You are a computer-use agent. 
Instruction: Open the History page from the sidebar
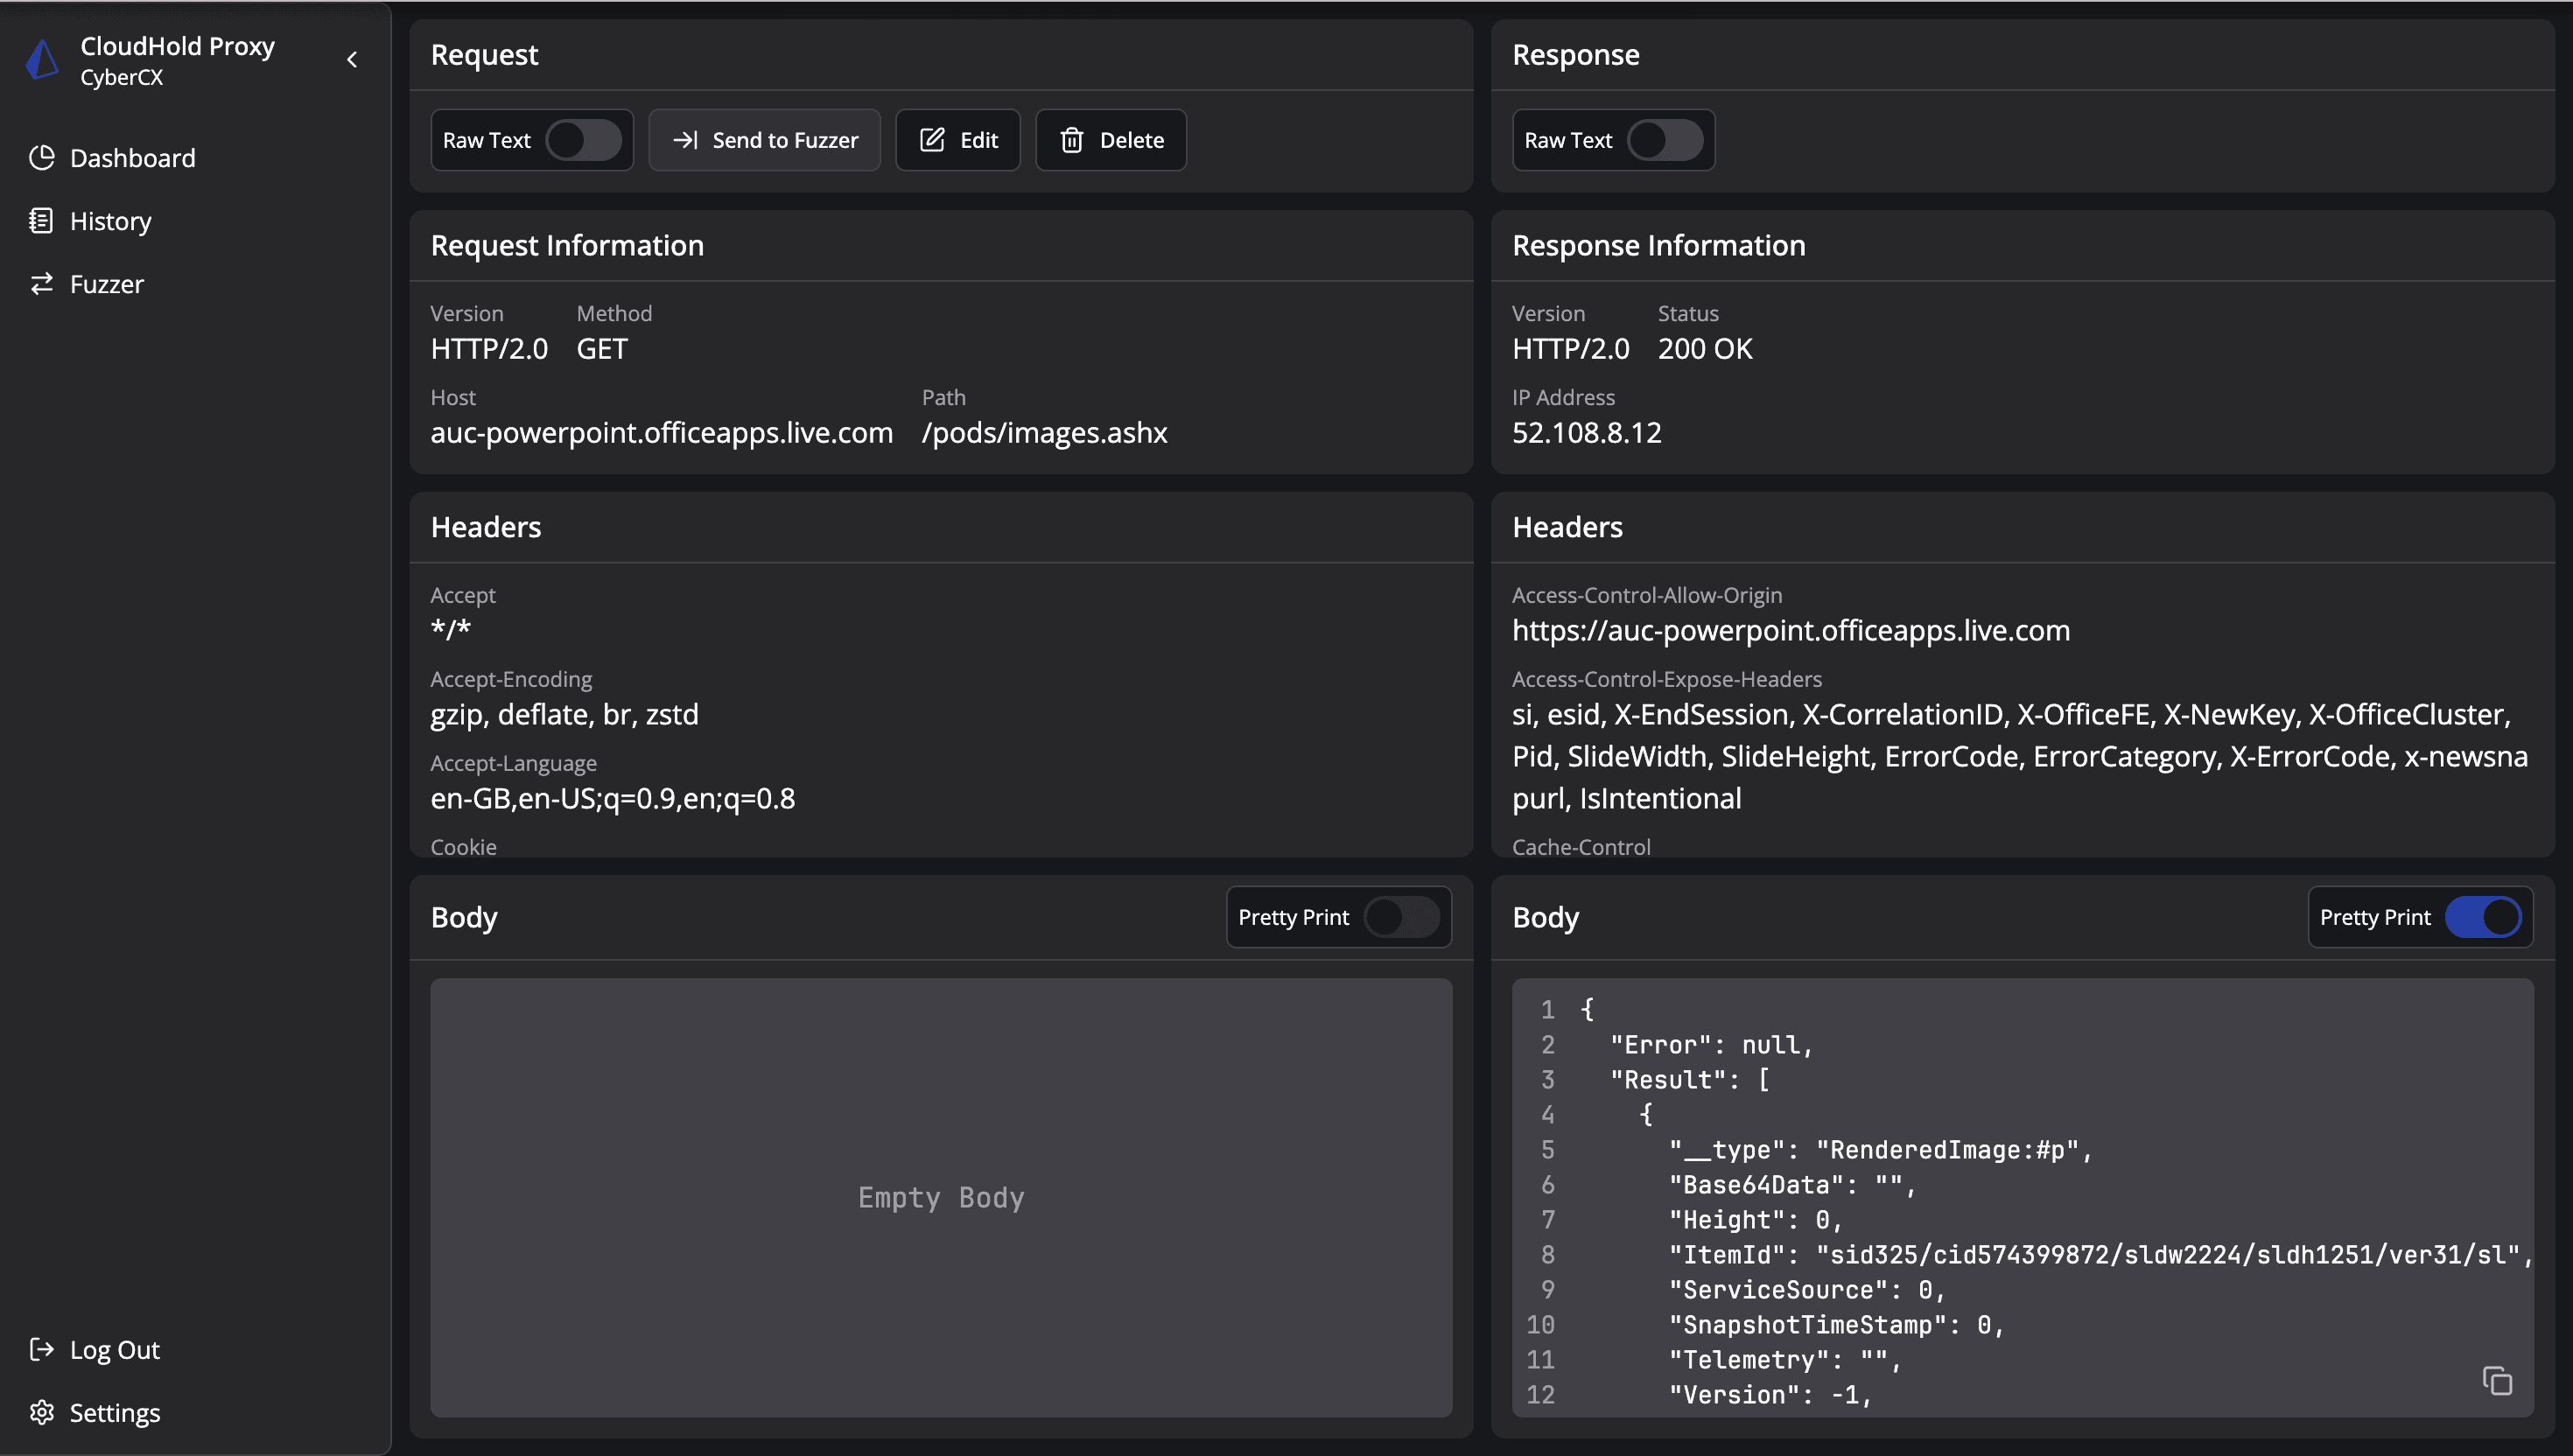click(110, 221)
